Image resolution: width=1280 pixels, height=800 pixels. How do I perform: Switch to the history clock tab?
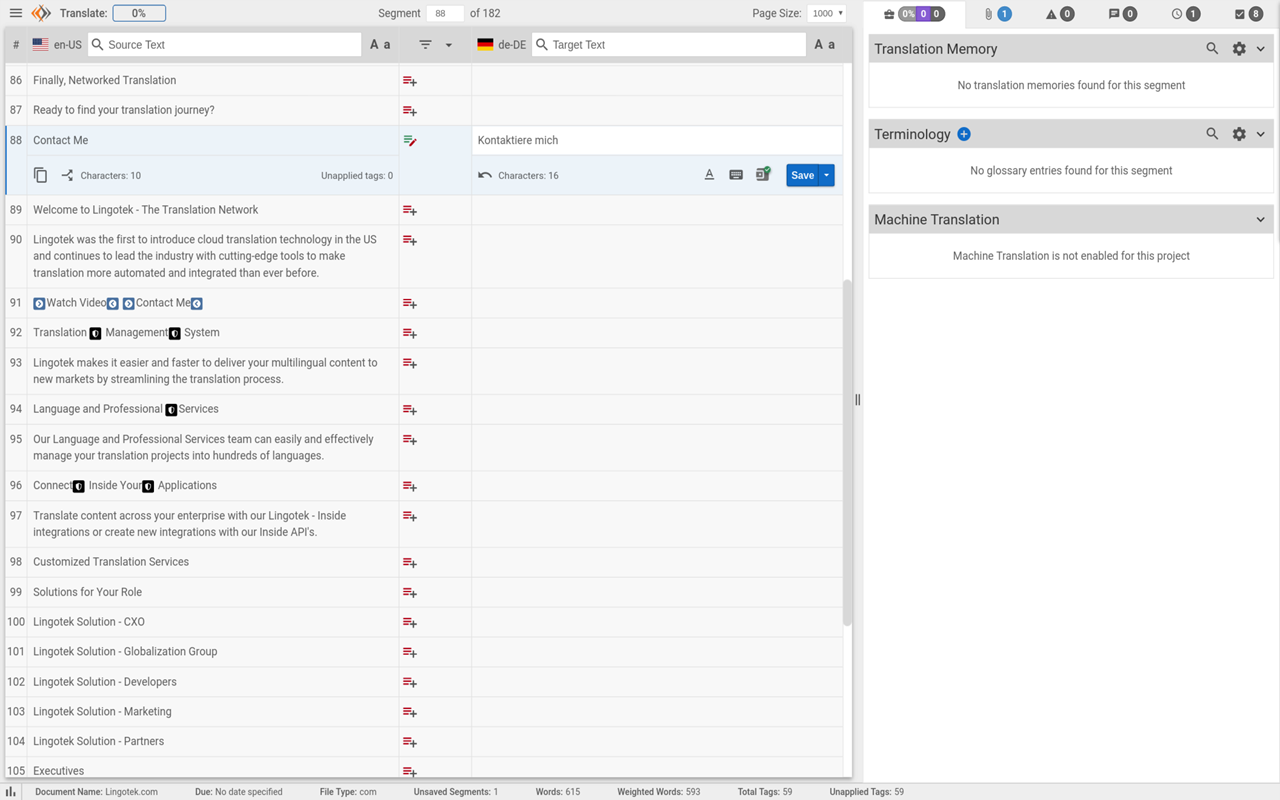(x=1185, y=14)
